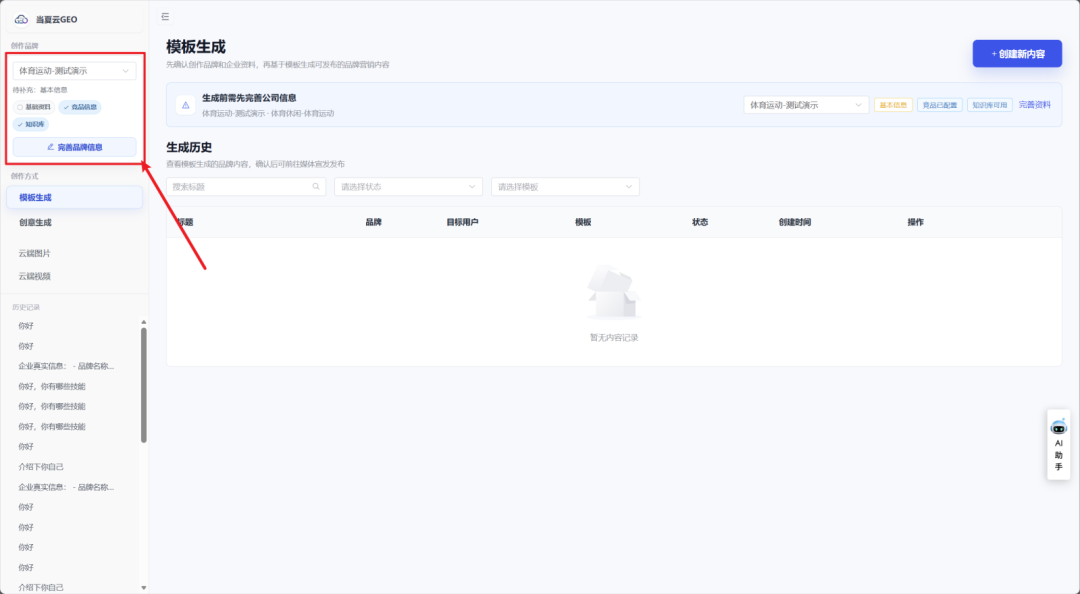Click the 状态 column header
The width and height of the screenshot is (1080, 594).
(700, 223)
